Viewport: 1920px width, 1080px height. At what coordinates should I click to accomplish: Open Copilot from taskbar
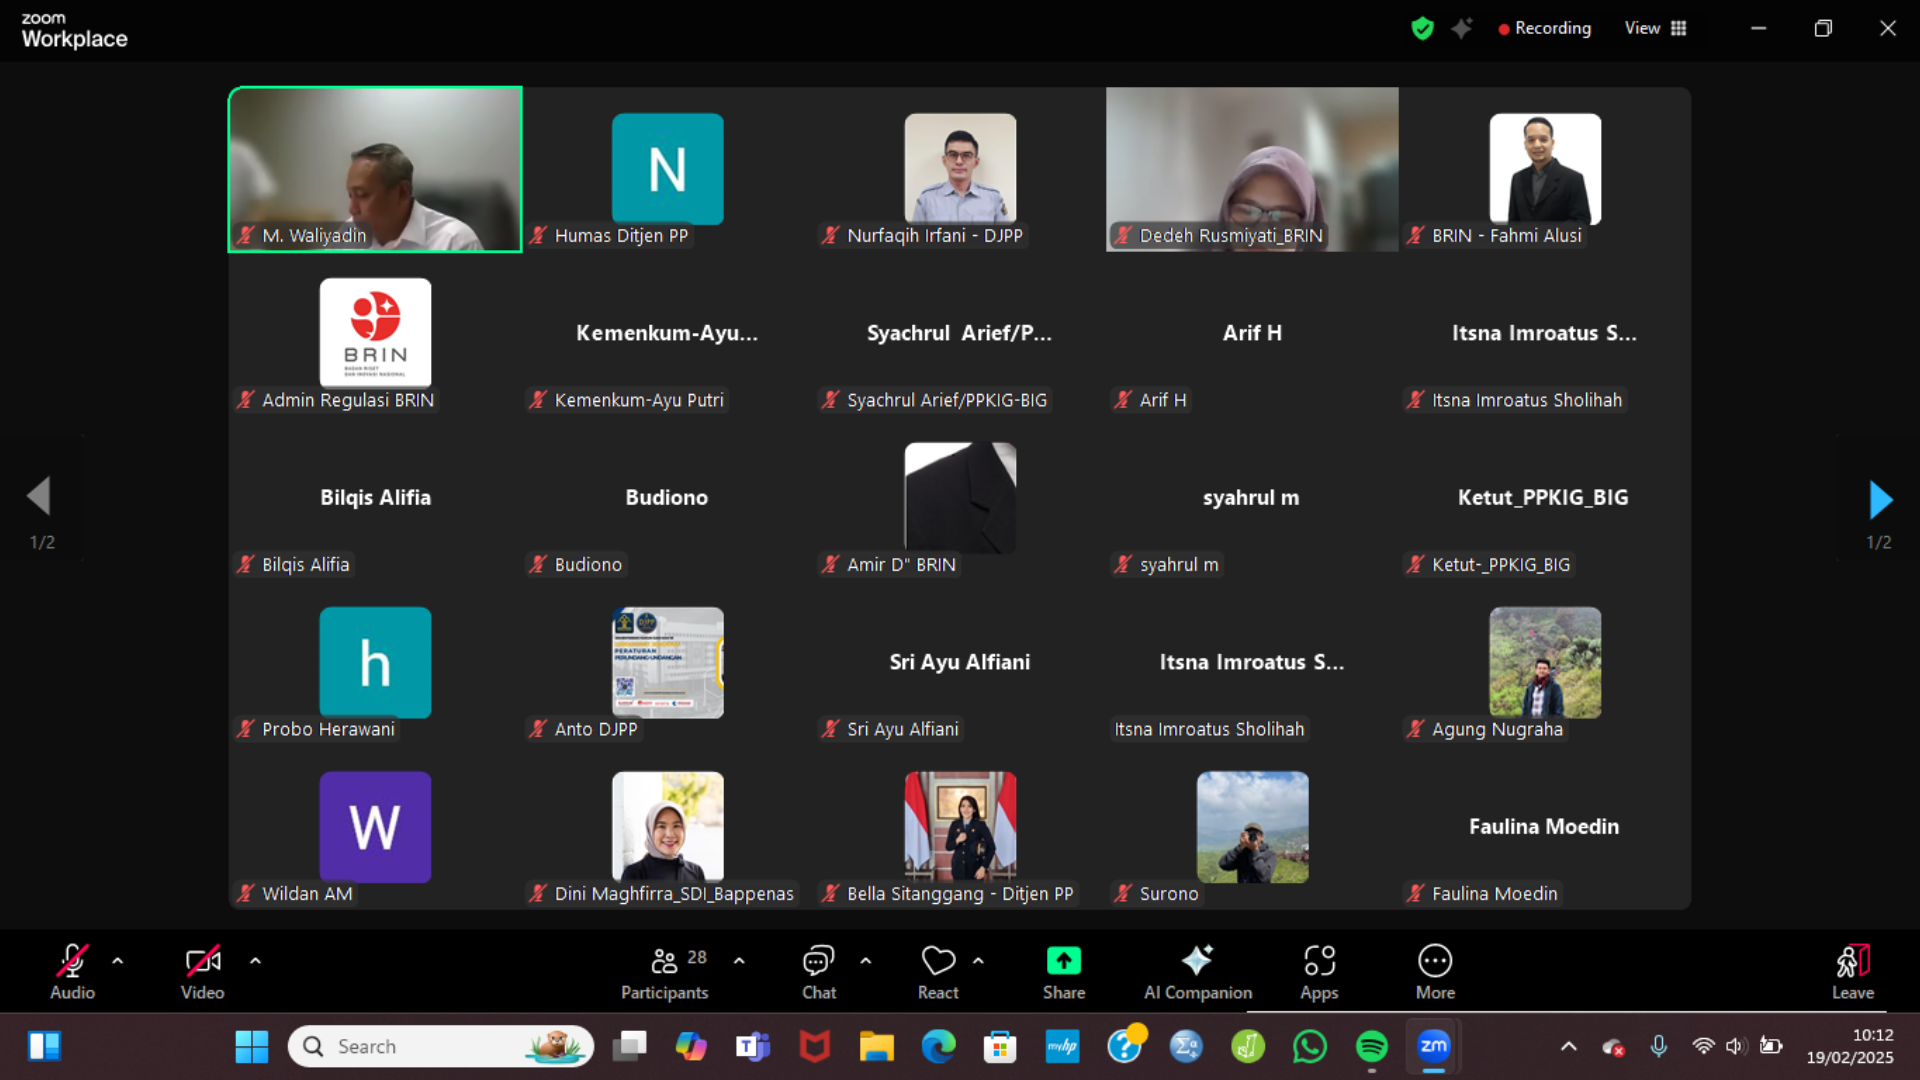point(691,1047)
